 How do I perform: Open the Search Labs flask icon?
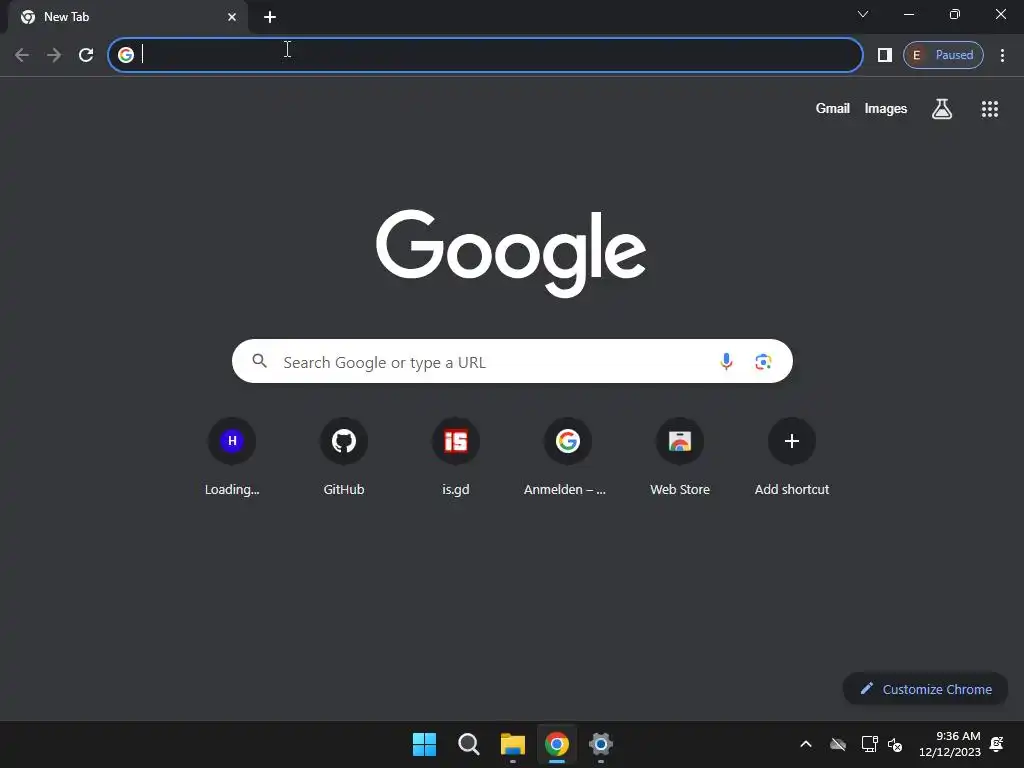[x=942, y=109]
